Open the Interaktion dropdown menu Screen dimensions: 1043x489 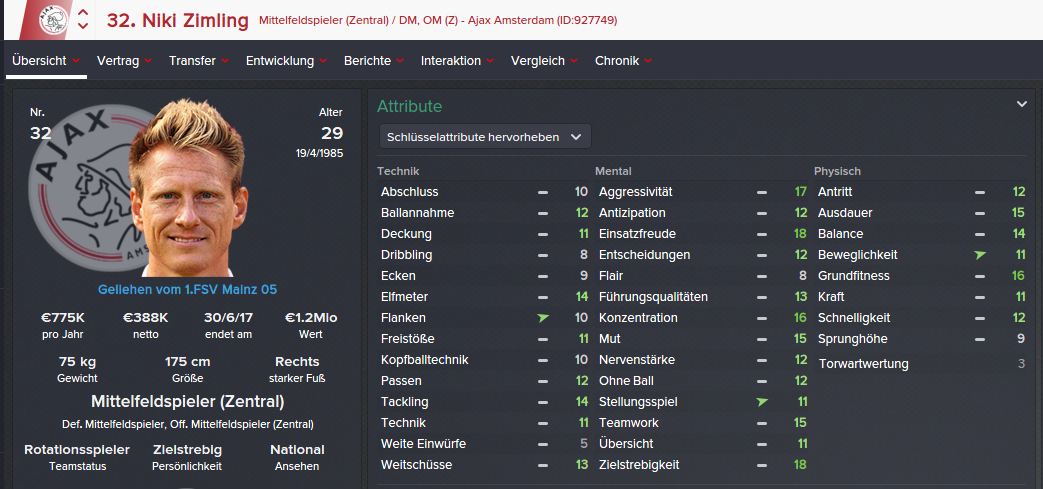pyautogui.click(x=457, y=61)
